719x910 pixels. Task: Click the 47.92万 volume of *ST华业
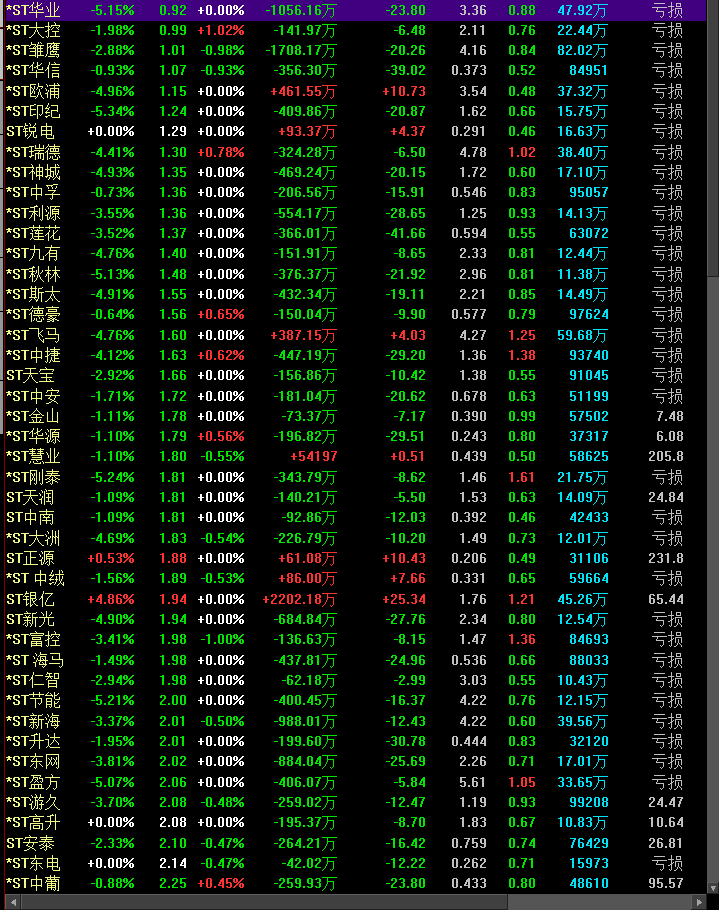pos(582,10)
